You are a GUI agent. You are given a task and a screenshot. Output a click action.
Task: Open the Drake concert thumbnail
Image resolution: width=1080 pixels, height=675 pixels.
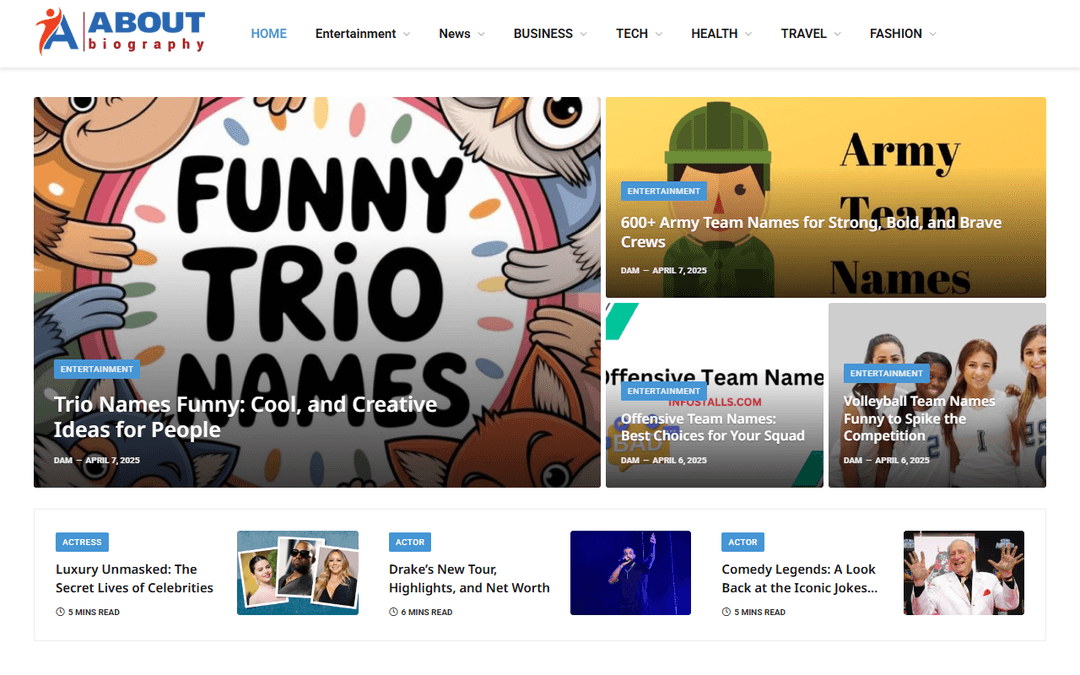point(630,572)
